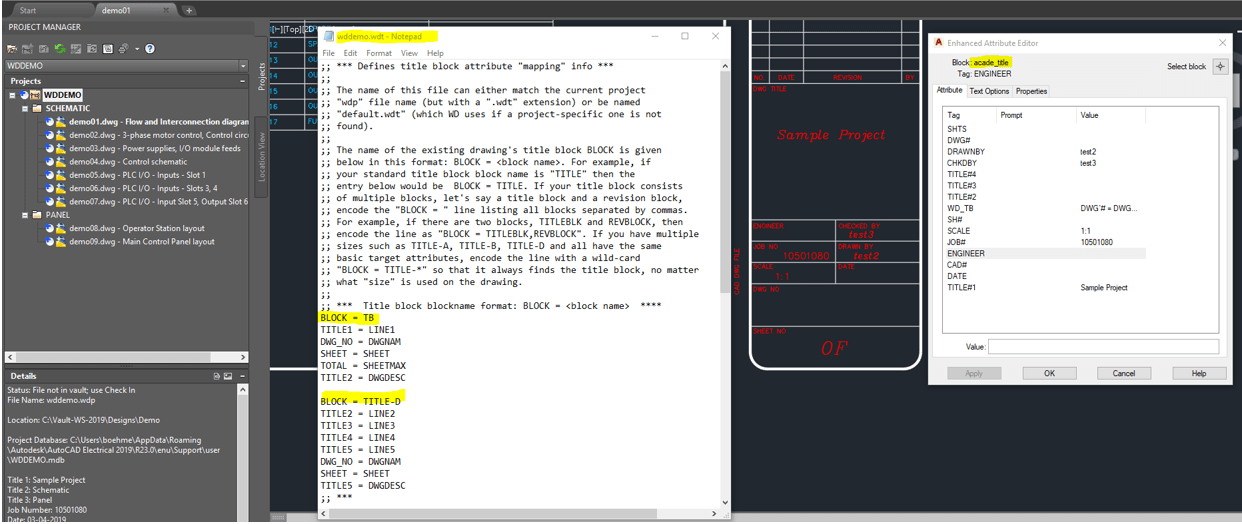Click the Location View vertical side tab
This screenshot has height=524, width=1242.
tap(262, 155)
